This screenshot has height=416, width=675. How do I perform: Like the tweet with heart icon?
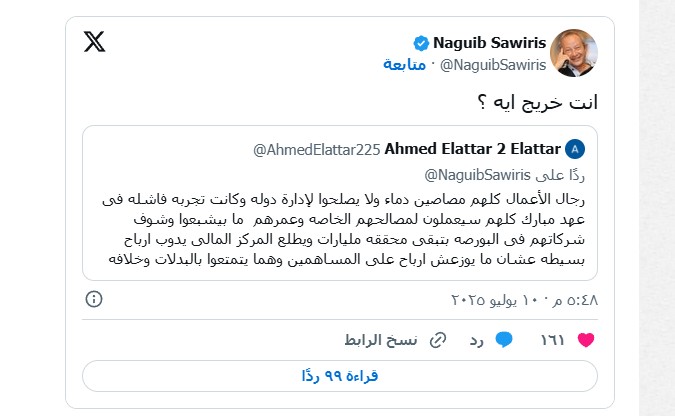pos(586,340)
